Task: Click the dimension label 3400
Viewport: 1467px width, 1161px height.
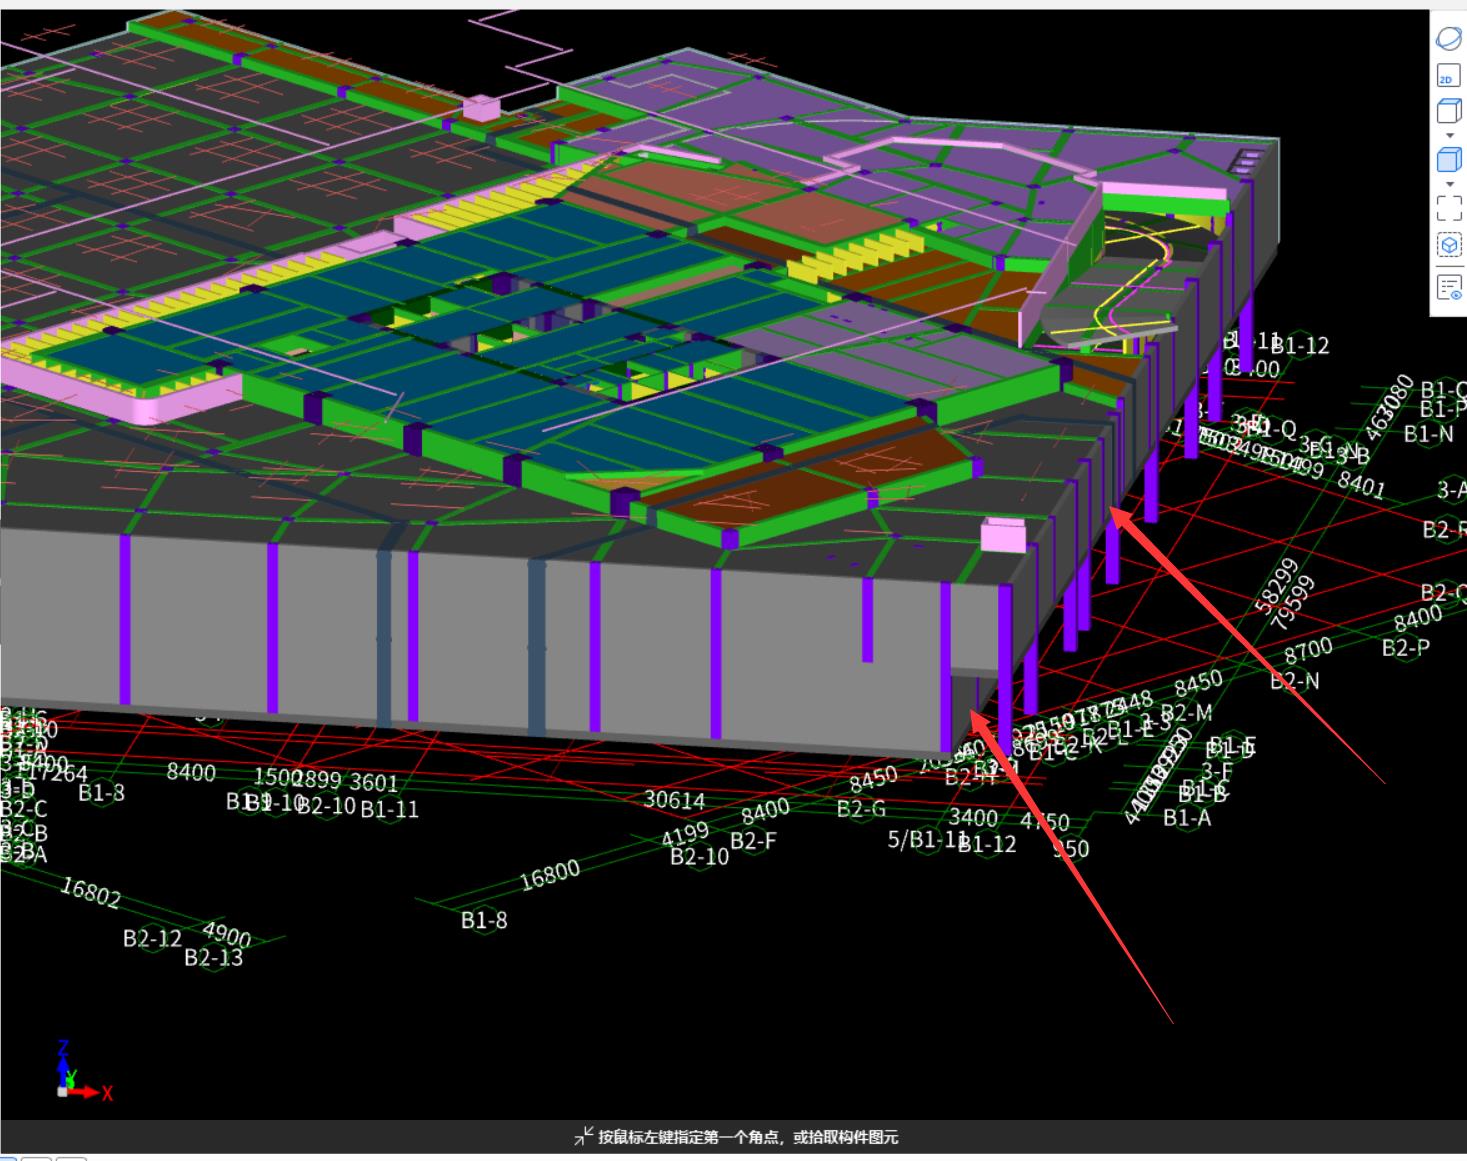Action: coord(973,817)
